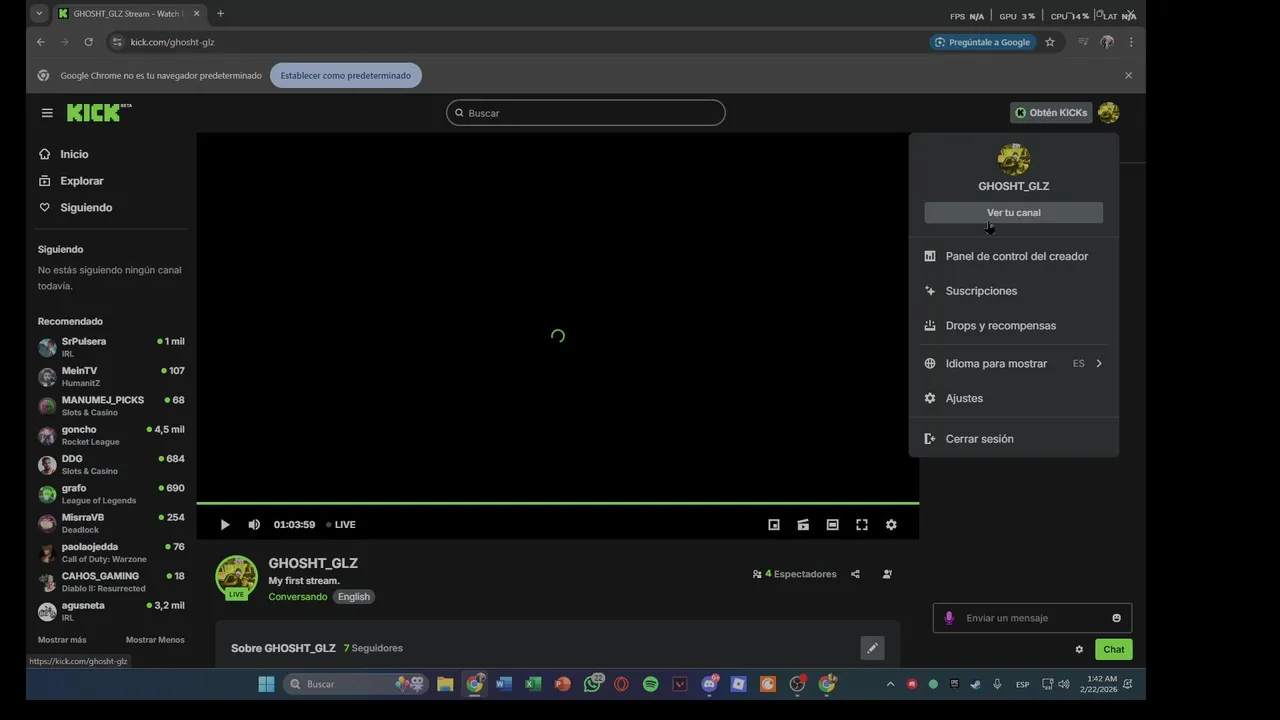This screenshot has height=720, width=1280.
Task: Click the purple microphone icon in chat
Action: (949, 618)
